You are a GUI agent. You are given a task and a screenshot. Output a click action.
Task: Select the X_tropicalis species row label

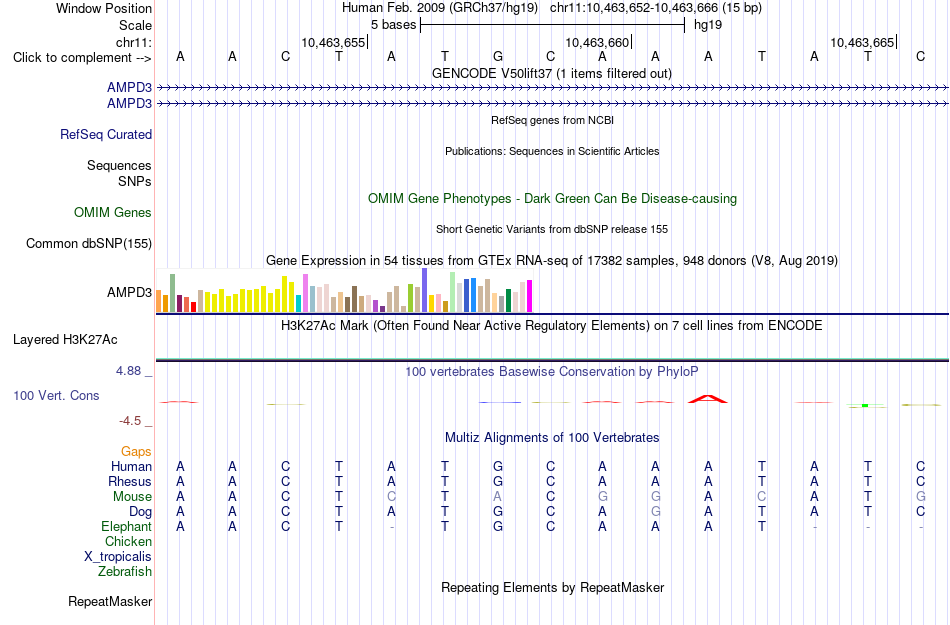click(118, 557)
